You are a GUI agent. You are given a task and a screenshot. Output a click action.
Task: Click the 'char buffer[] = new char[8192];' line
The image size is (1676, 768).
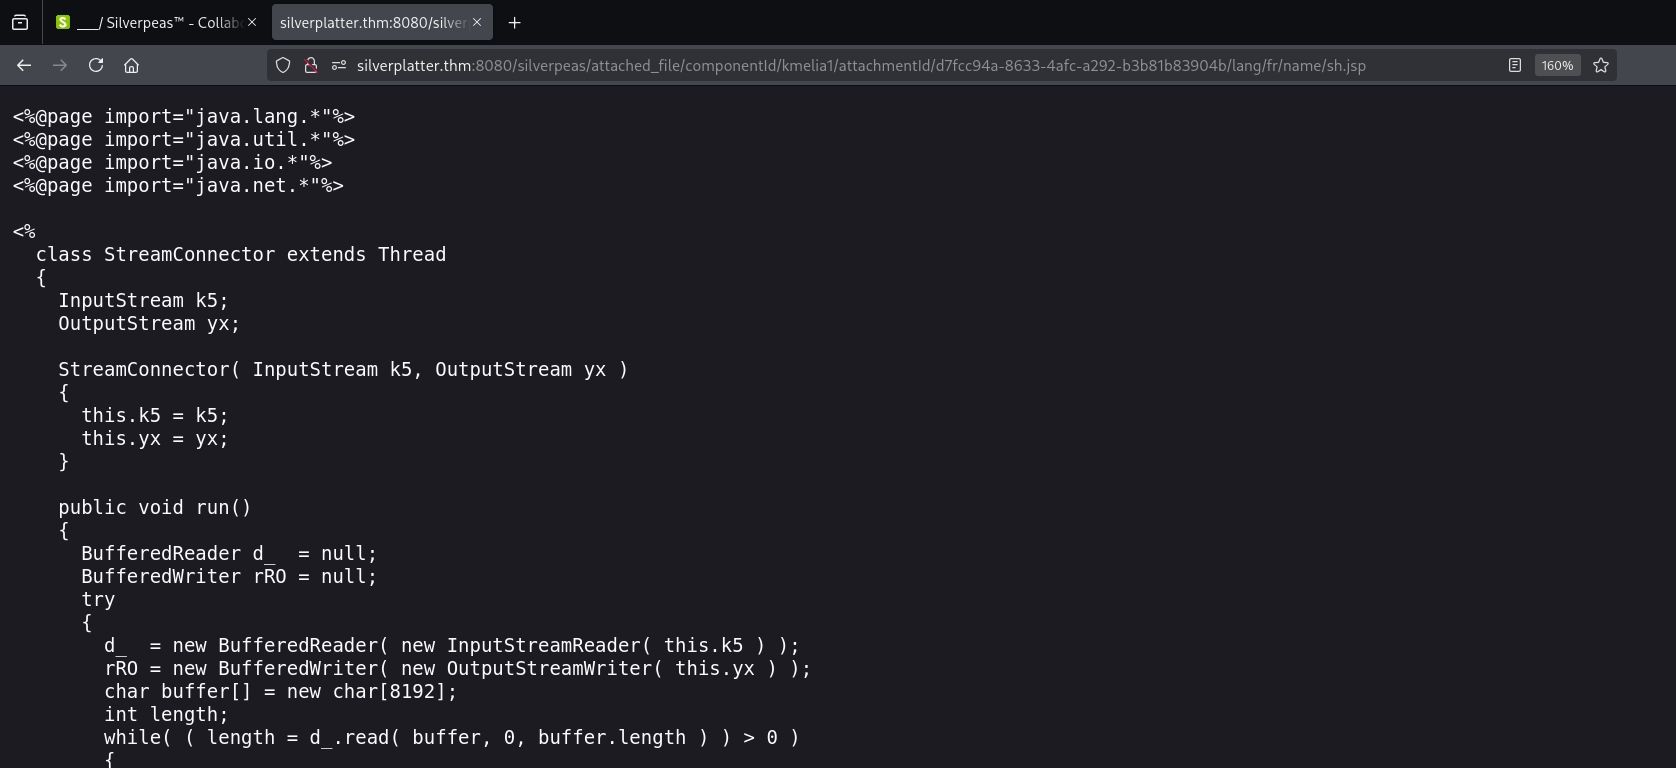(280, 691)
